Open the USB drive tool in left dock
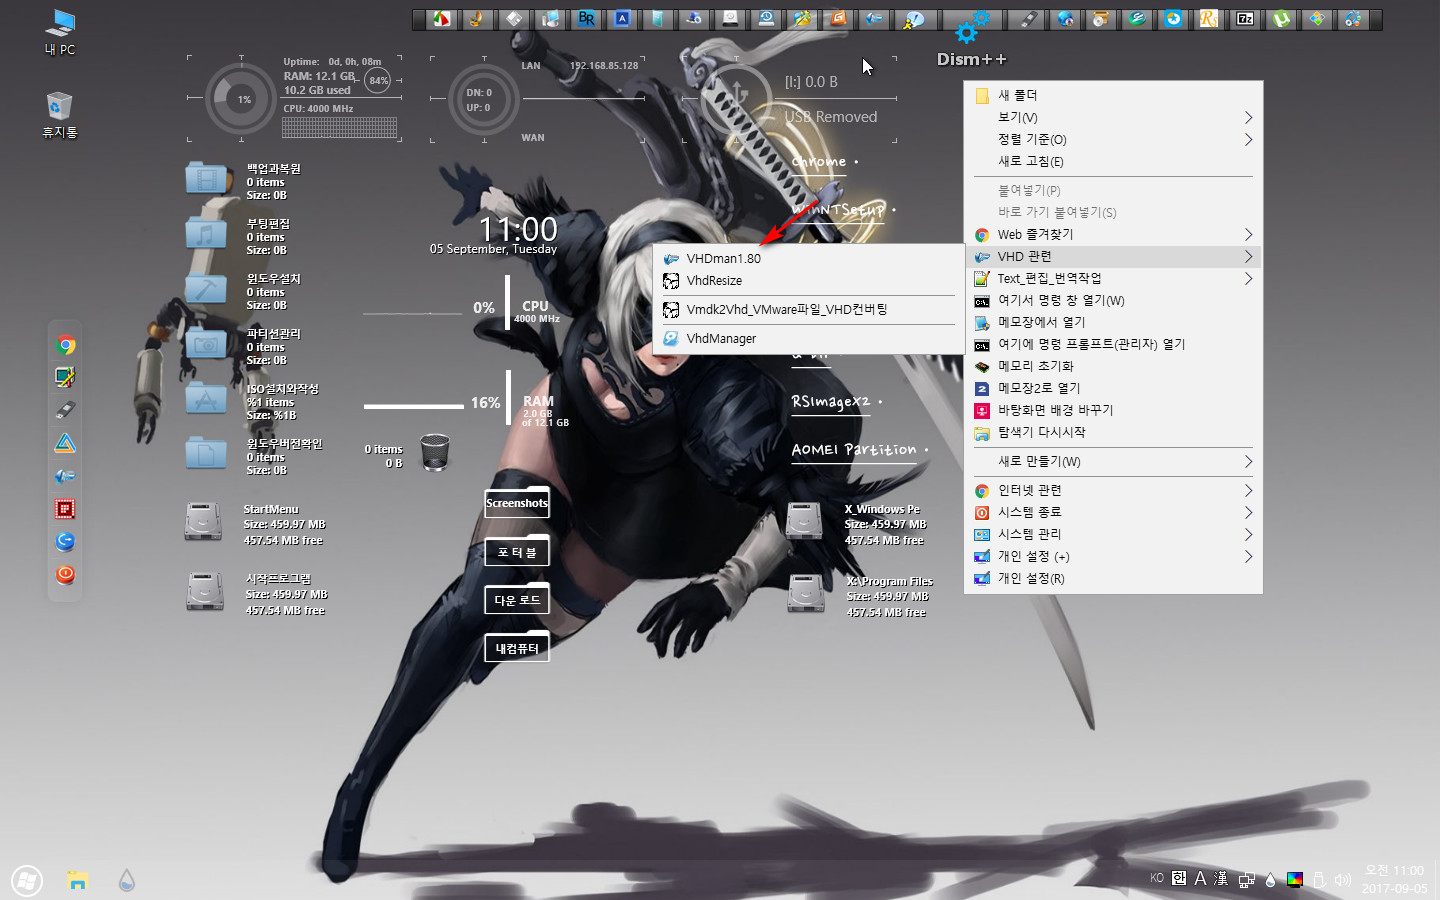The height and width of the screenshot is (900, 1440). pyautogui.click(x=65, y=410)
